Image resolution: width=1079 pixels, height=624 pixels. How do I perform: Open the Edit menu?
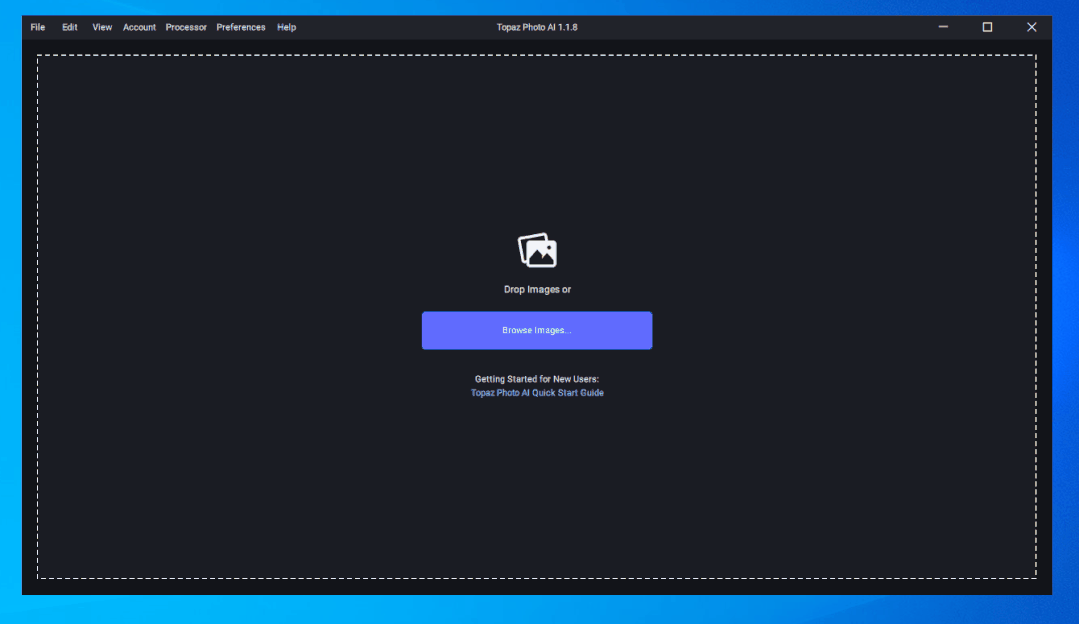tap(70, 28)
